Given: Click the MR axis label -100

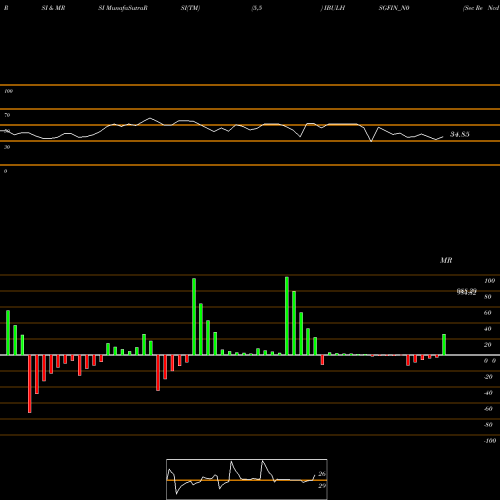Looking at the screenshot, I should pyautogui.click(x=489, y=441).
